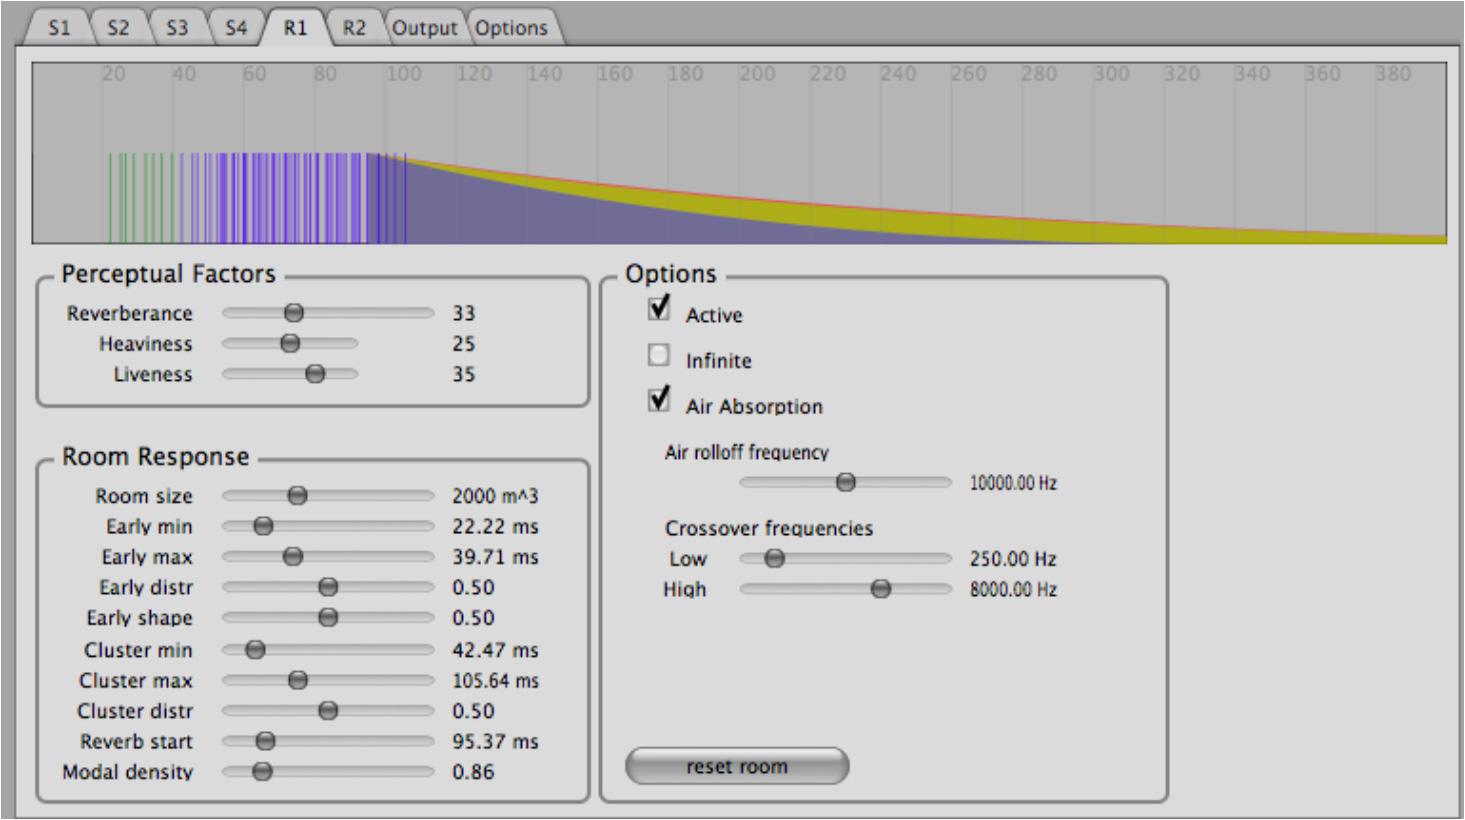Click the 8000.00 Hz high crossover value
1465x820 pixels.
pos(1013,589)
